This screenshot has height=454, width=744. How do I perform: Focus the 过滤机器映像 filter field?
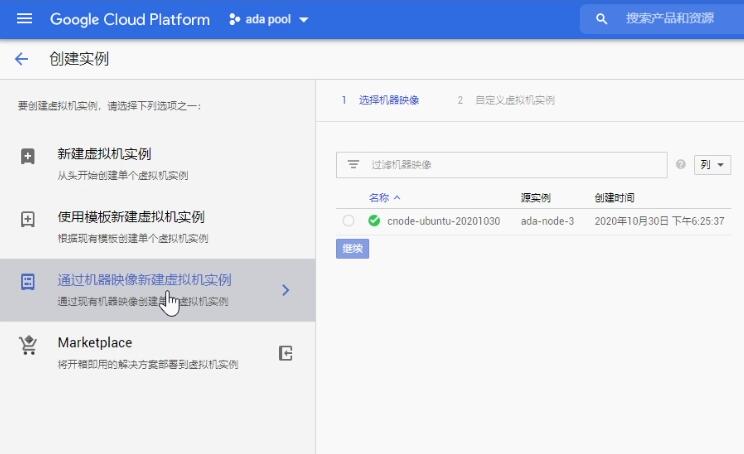(x=502, y=165)
